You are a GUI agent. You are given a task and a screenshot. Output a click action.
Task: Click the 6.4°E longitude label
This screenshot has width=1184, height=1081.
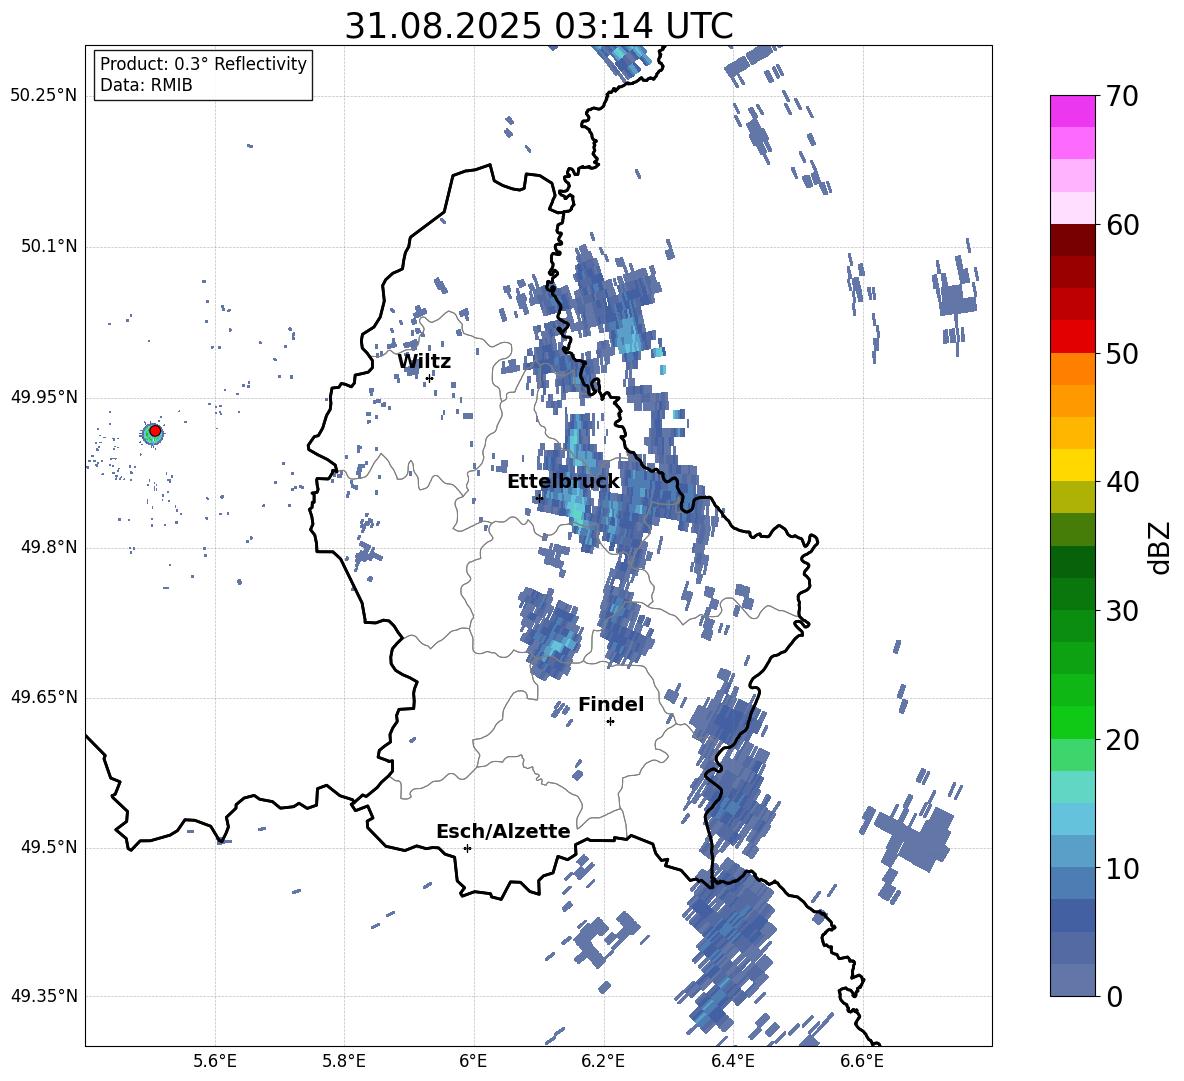732,1061
